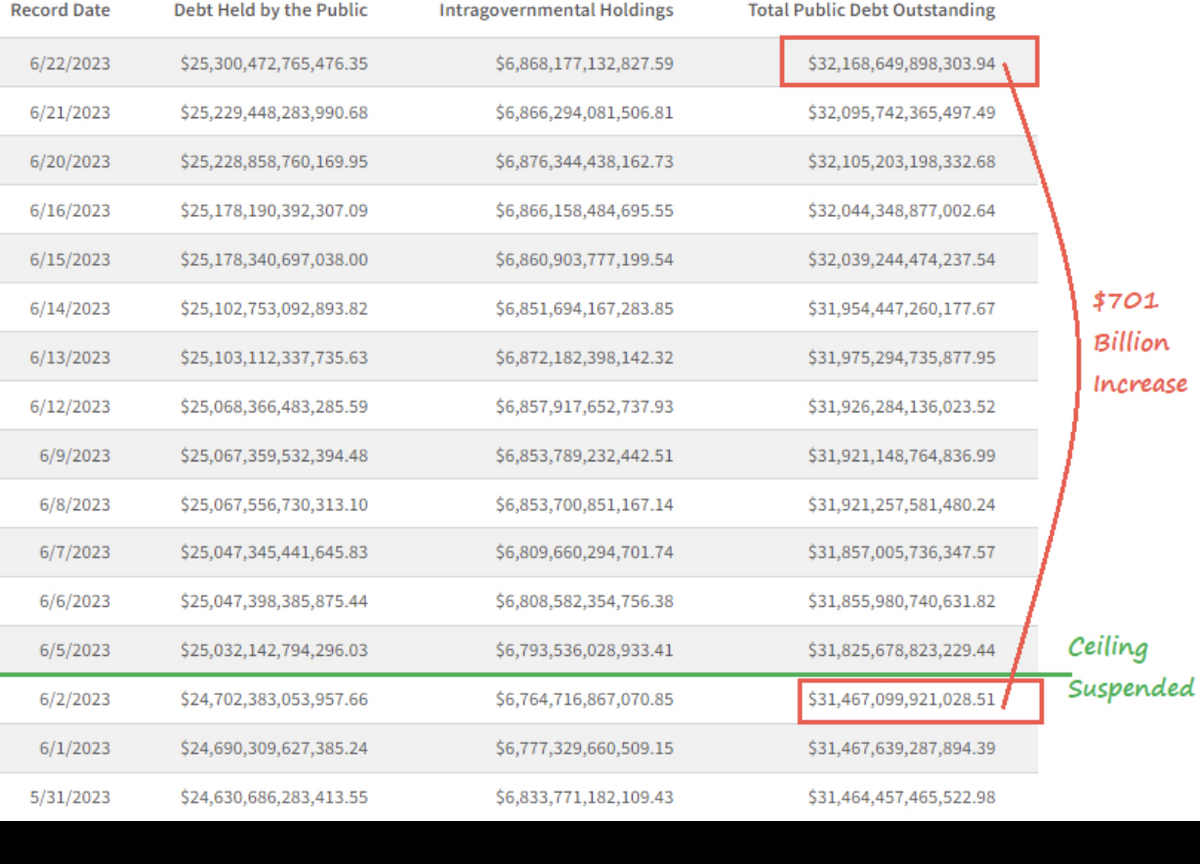This screenshot has width=1200, height=864.
Task: Click the Total Public Debt Outstanding header
Action: click(x=871, y=11)
